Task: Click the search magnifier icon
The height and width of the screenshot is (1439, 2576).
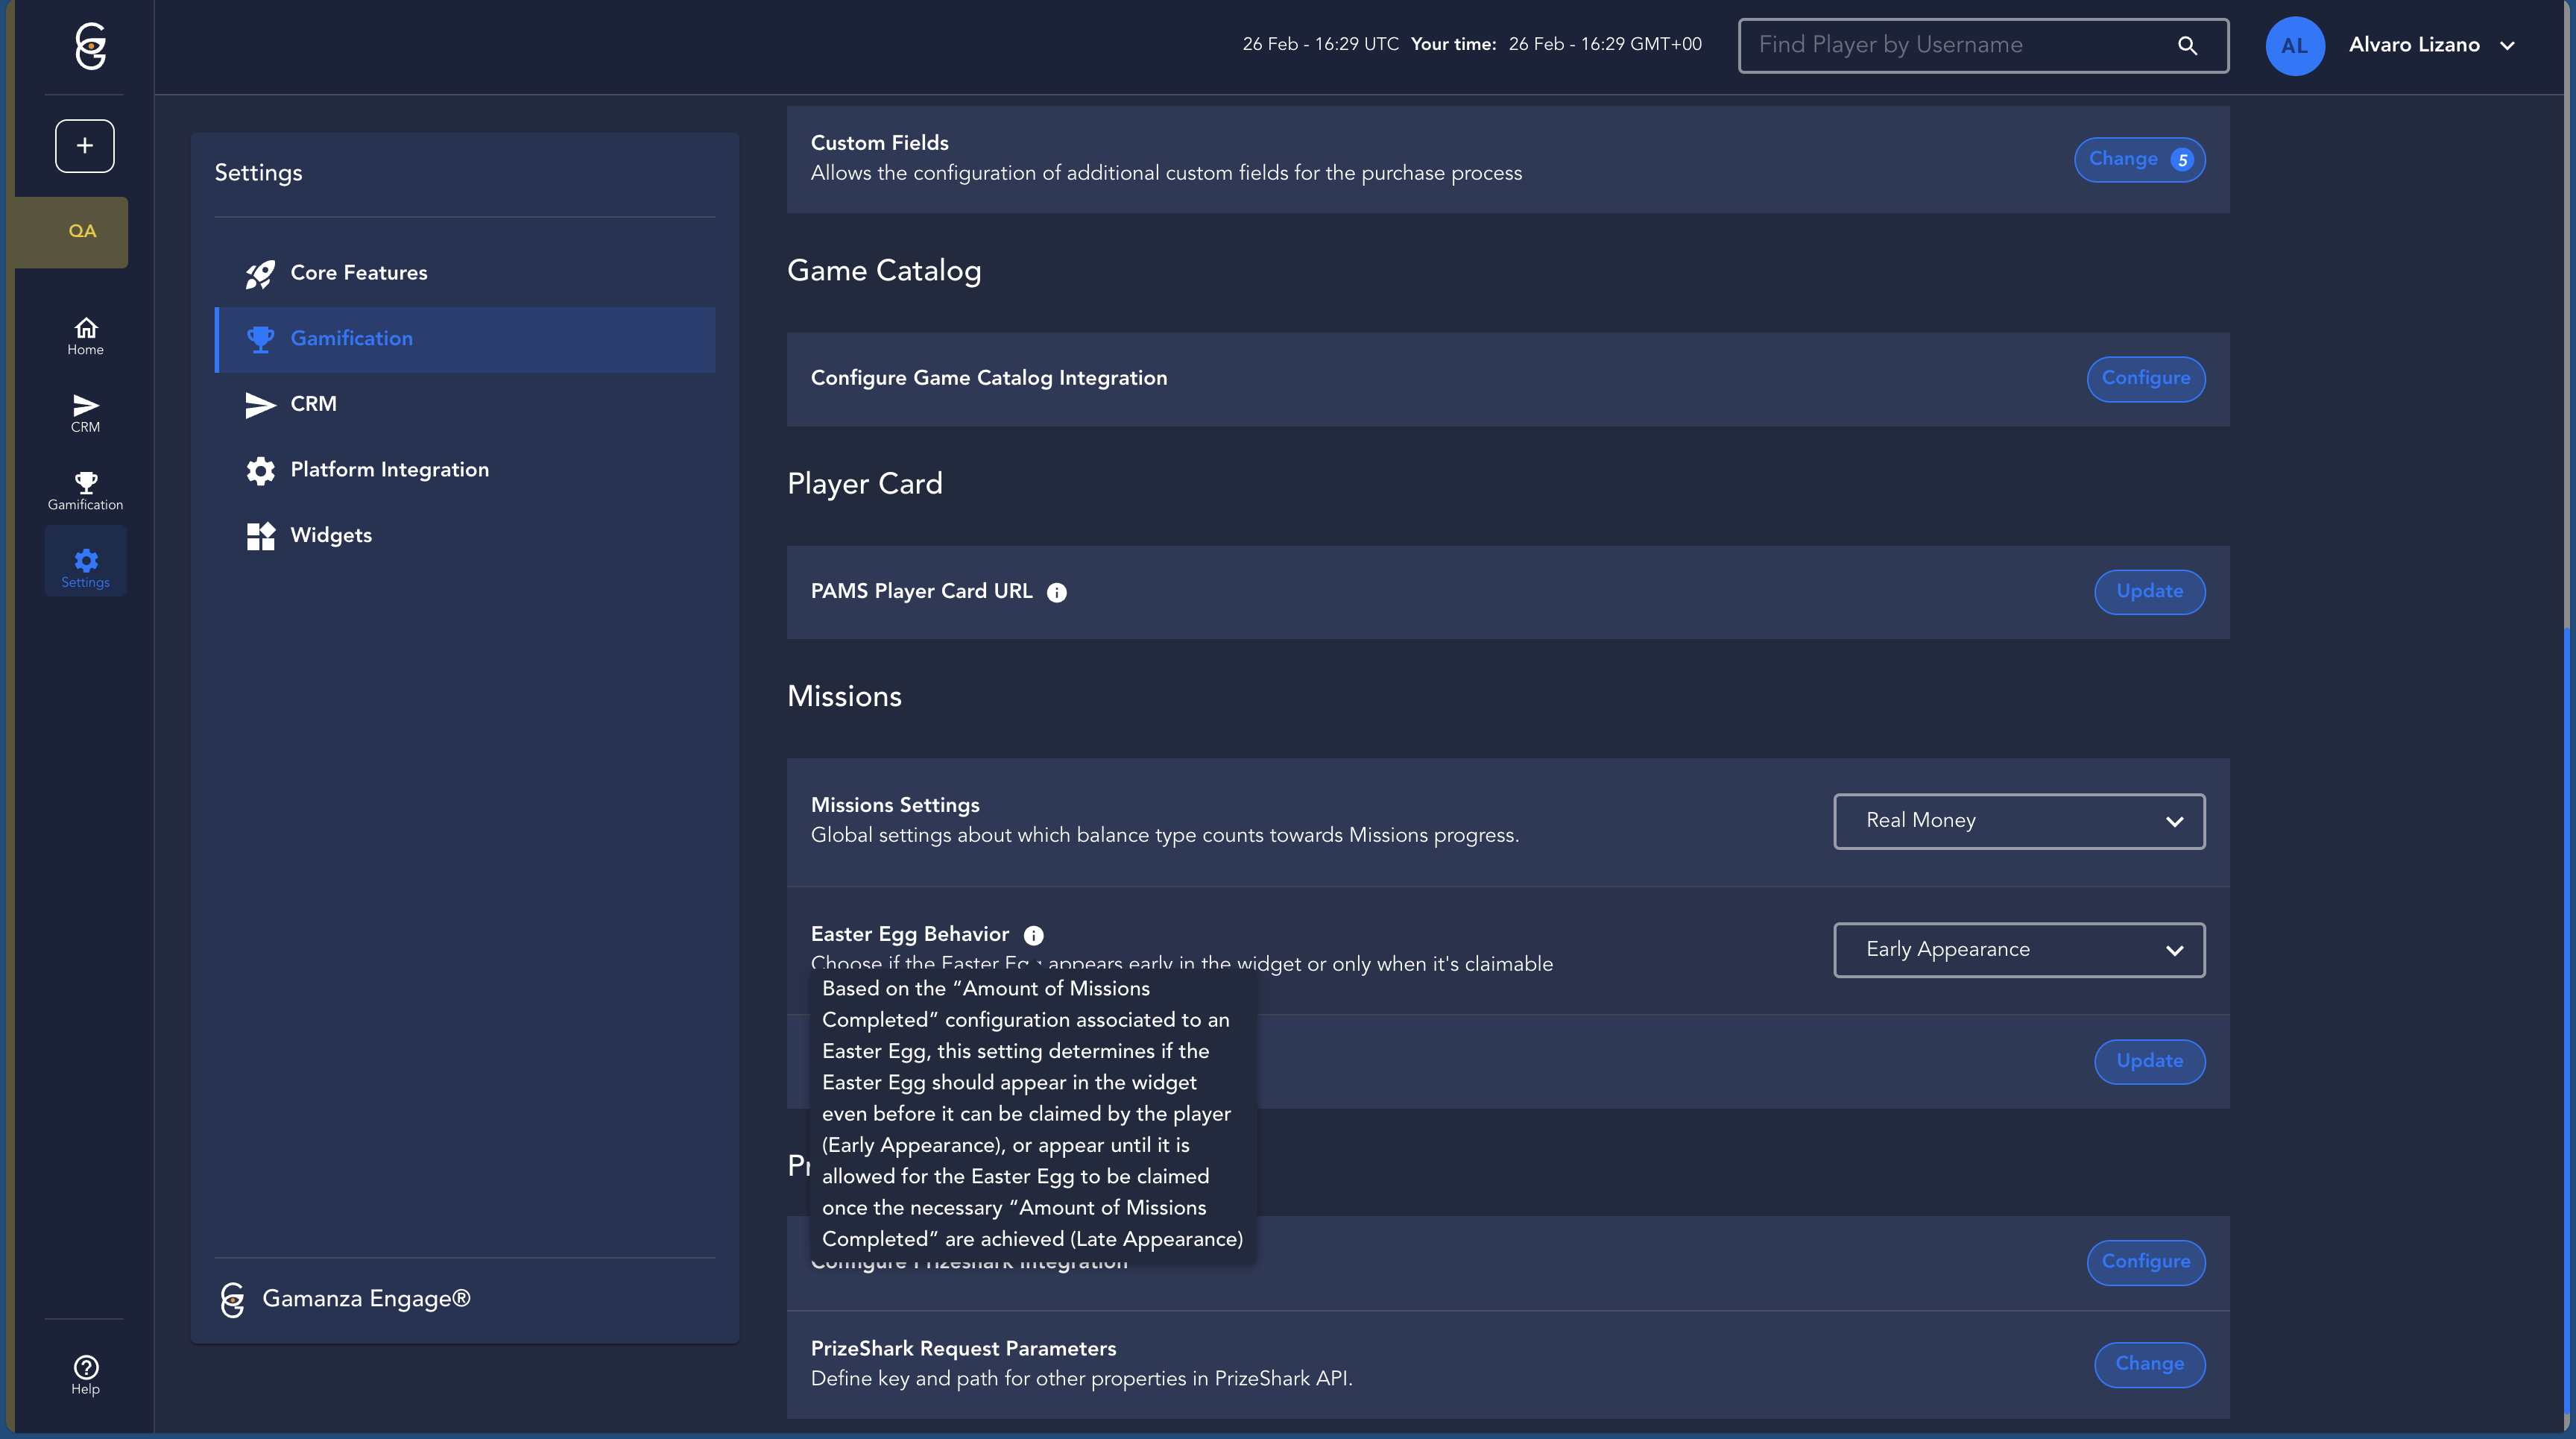Action: (2187, 46)
